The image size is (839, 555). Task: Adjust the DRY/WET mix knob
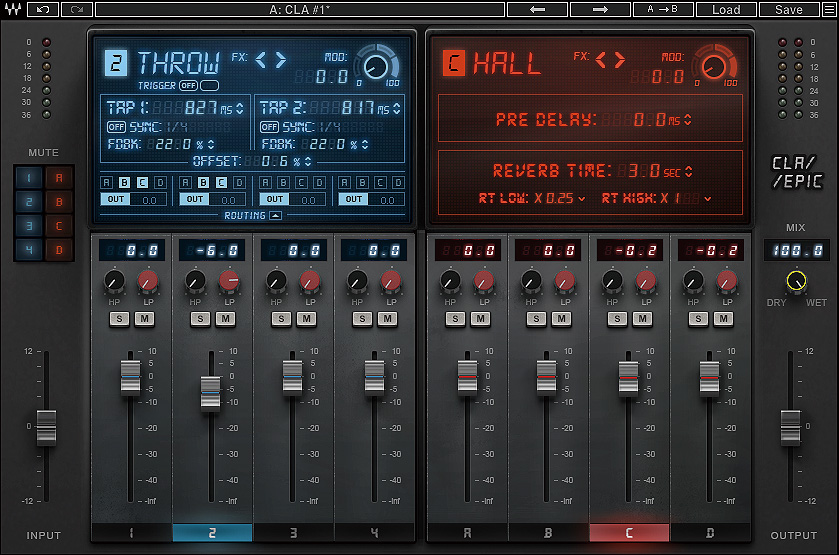(796, 281)
